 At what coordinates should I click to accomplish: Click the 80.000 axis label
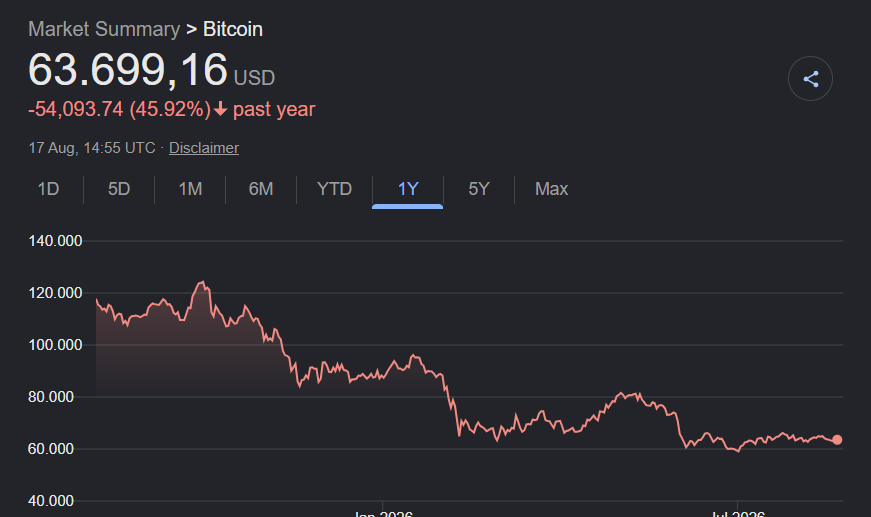coord(51,397)
